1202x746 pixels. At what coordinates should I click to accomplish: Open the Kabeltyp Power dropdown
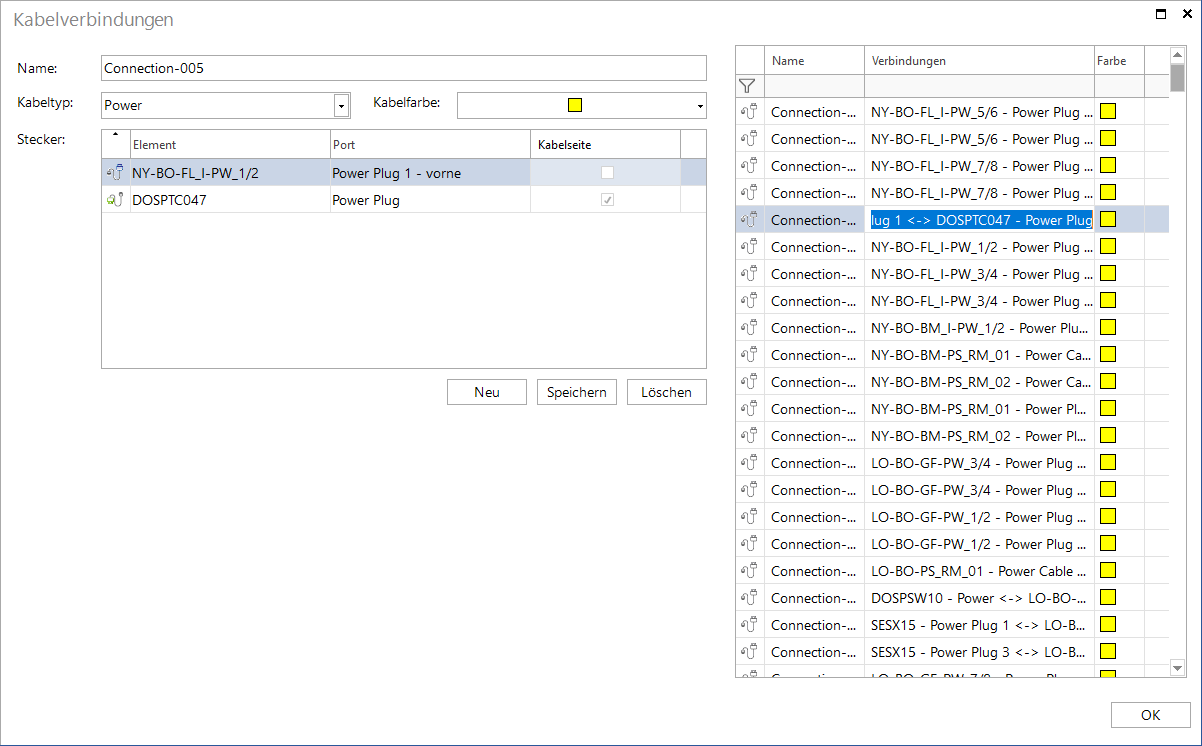[341, 105]
